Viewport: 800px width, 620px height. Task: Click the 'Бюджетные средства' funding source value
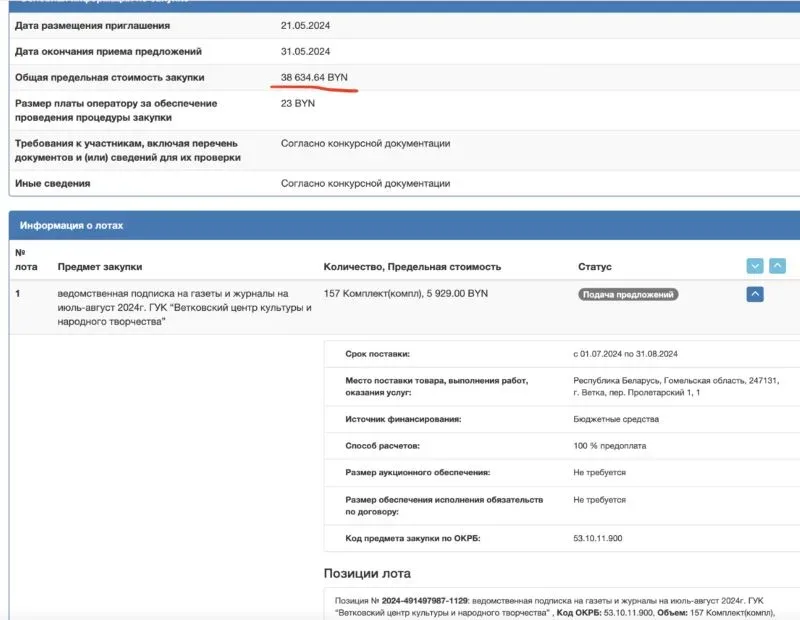[x=616, y=419]
